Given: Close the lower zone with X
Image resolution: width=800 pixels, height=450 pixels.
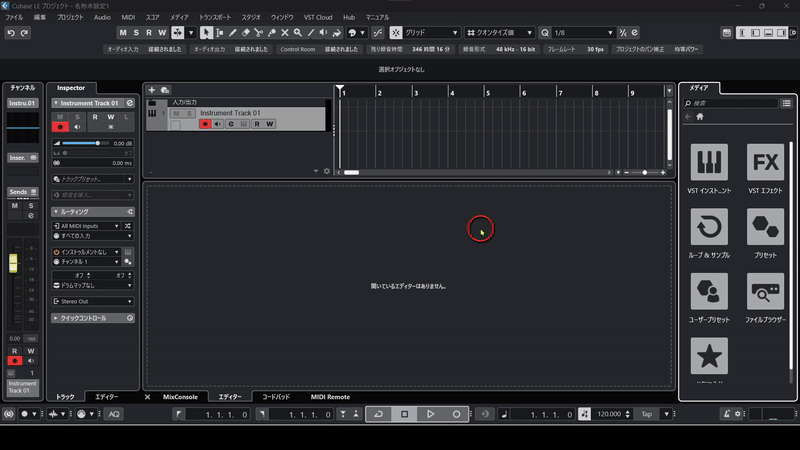Looking at the screenshot, I should point(147,397).
